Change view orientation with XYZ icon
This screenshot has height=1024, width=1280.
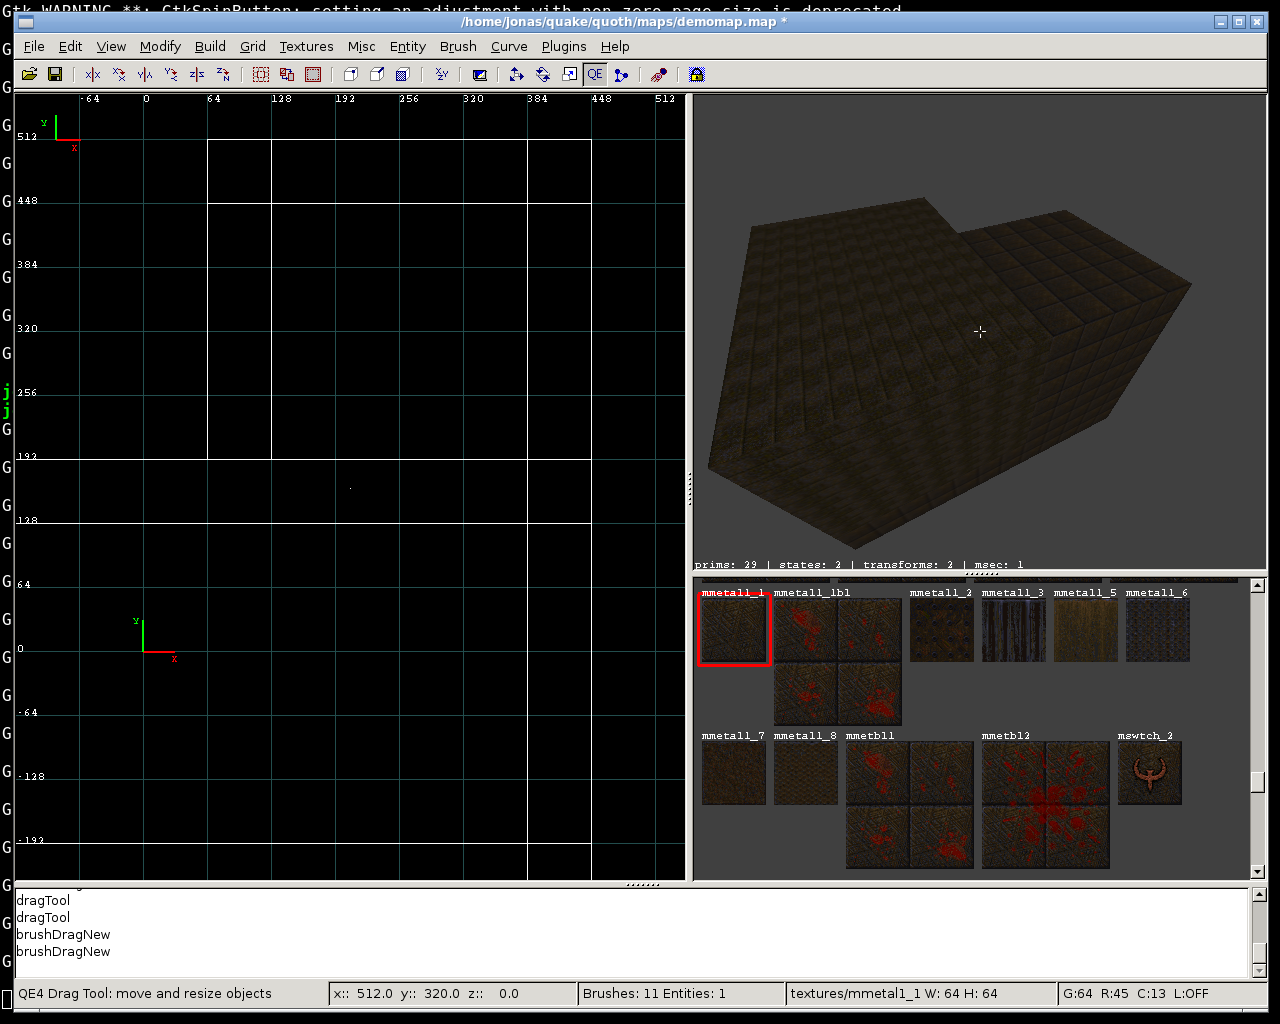pyautogui.click(x=441, y=74)
